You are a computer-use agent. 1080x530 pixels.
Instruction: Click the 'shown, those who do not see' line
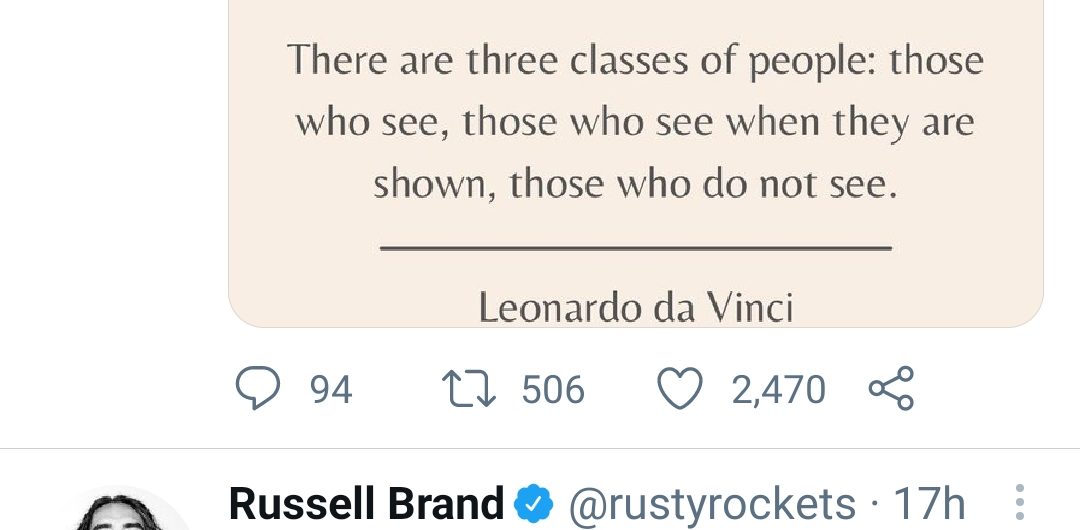[636, 185]
